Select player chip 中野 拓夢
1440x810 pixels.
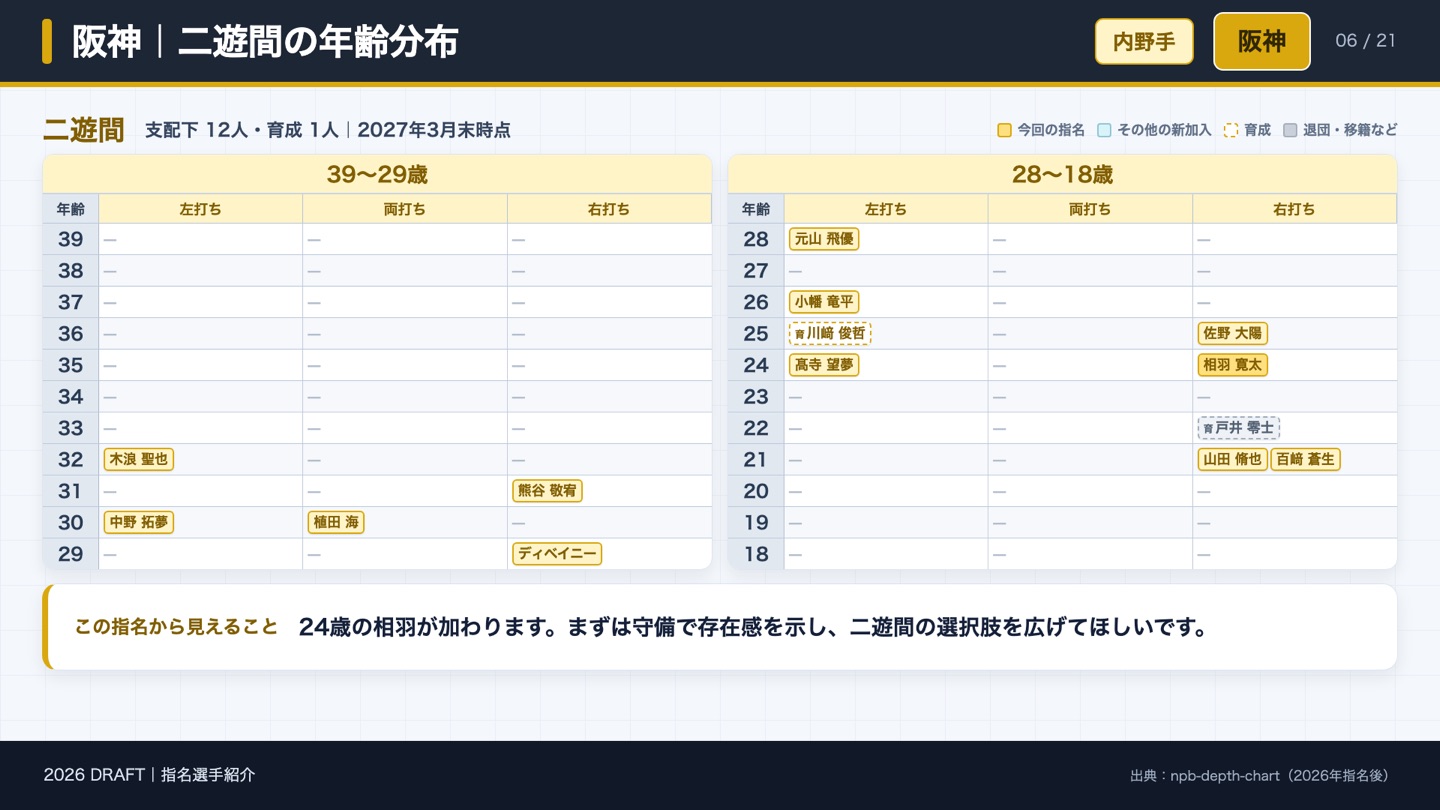(x=139, y=522)
